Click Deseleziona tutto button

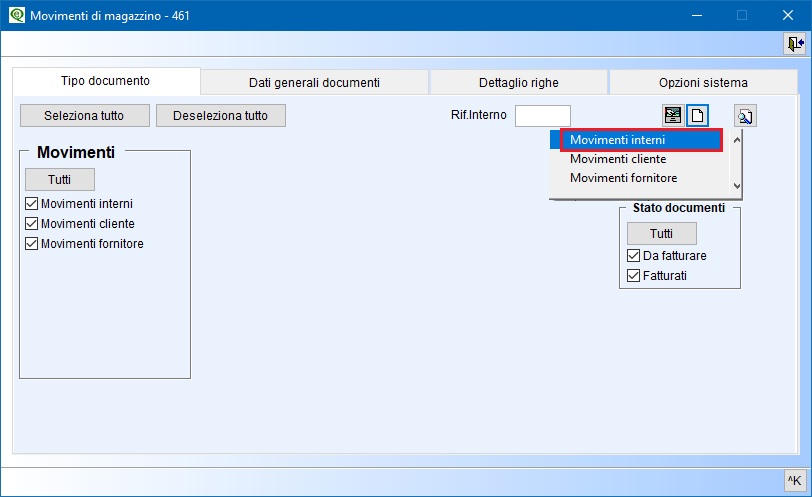221,115
